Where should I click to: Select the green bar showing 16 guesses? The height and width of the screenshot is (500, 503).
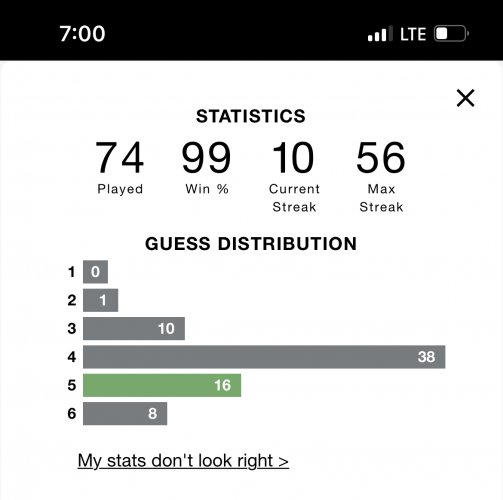(162, 385)
